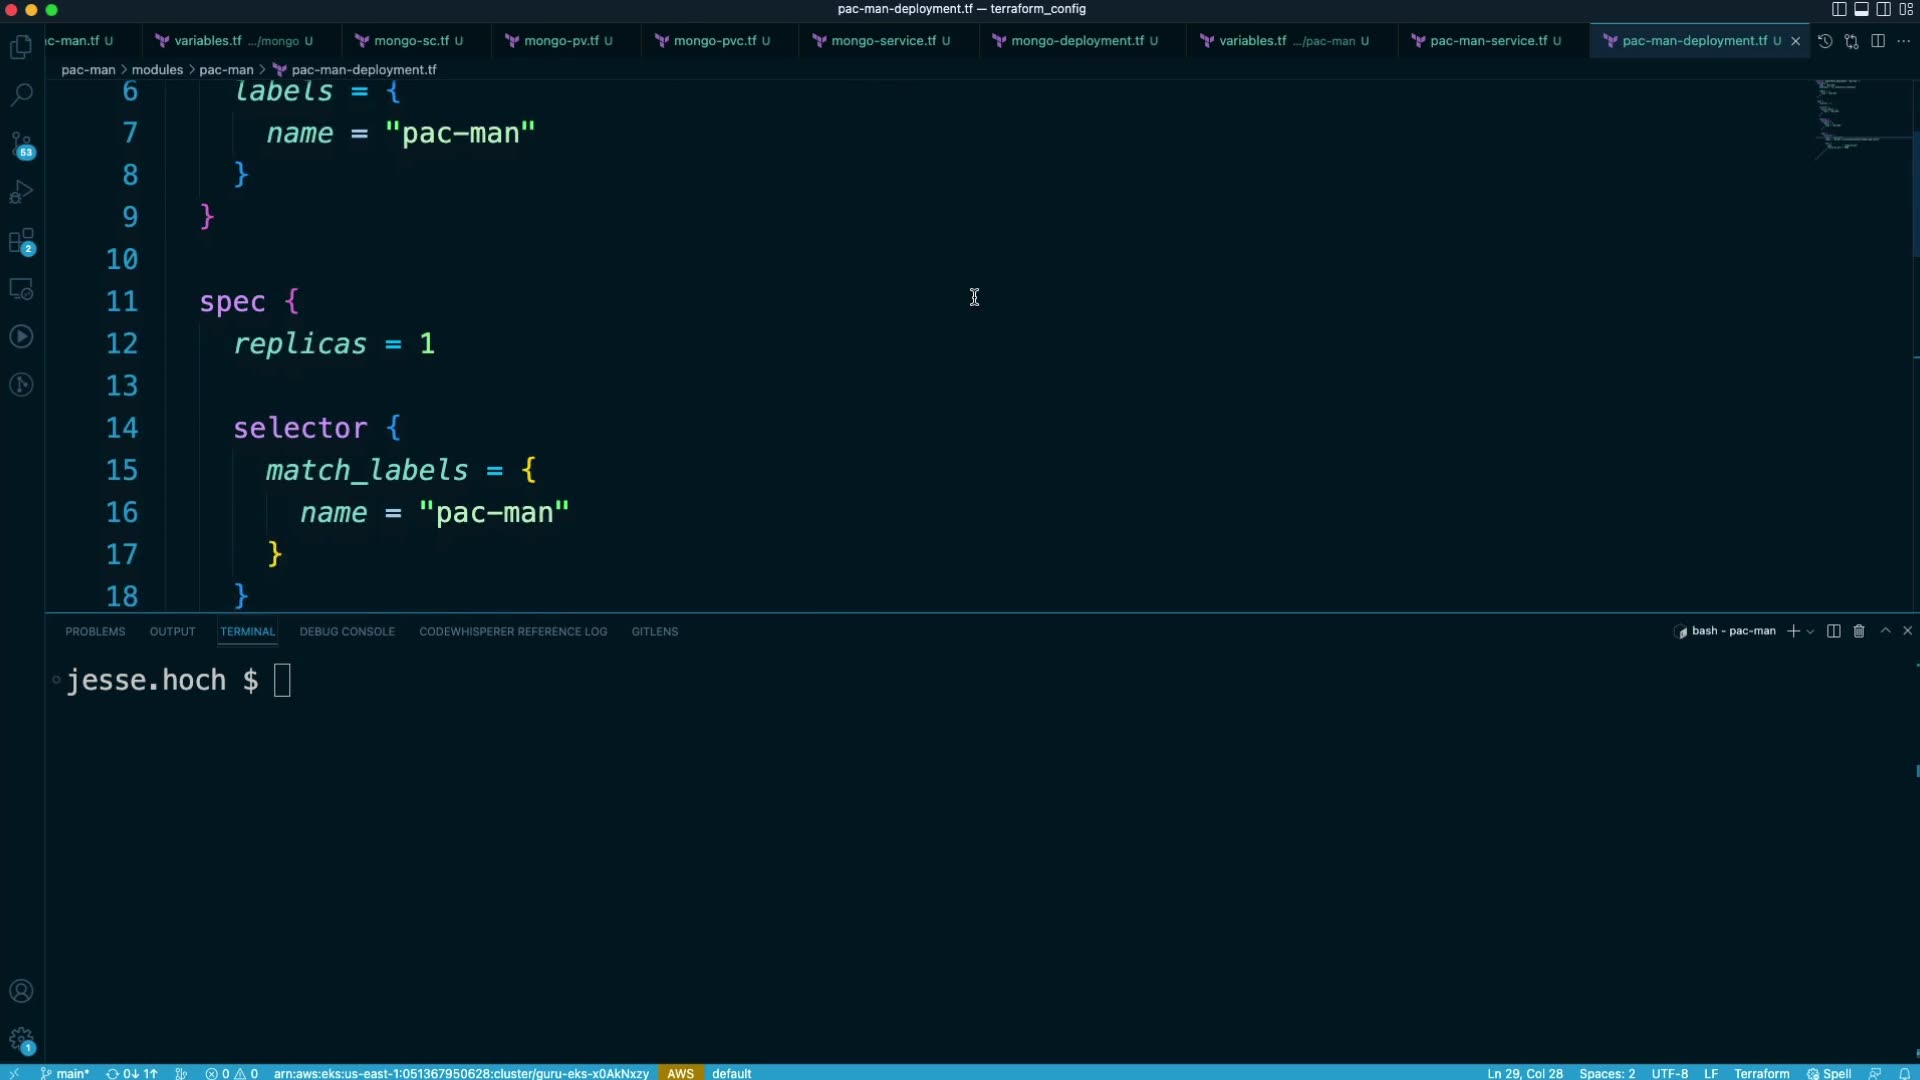Click the main branch indicator in status bar
This screenshot has height=1080, width=1920.
coord(66,1073)
